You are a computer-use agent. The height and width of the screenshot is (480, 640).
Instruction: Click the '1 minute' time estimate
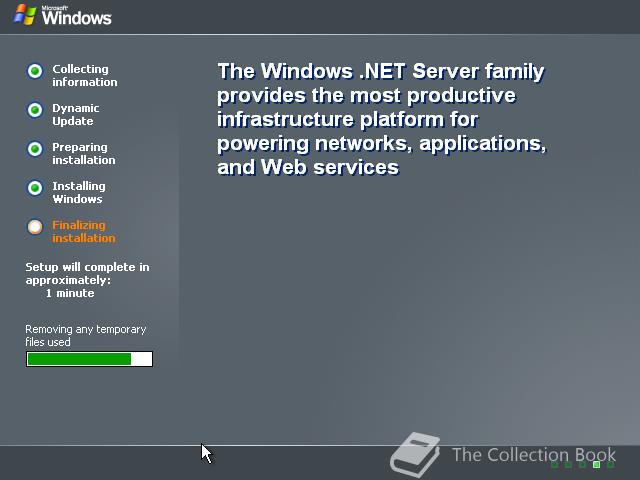click(x=70, y=293)
